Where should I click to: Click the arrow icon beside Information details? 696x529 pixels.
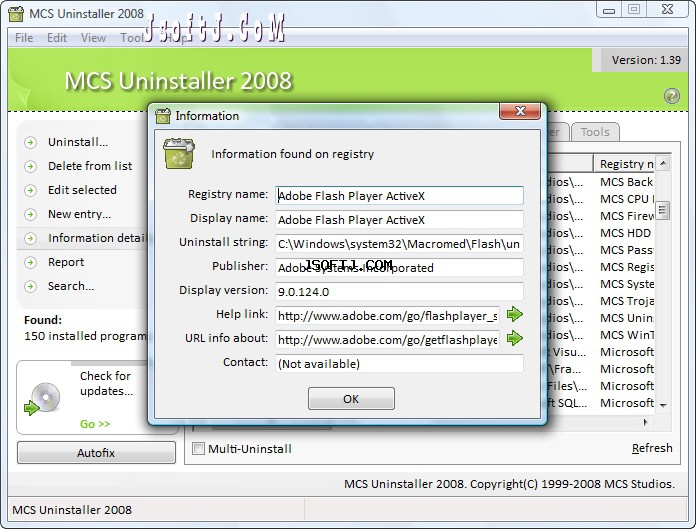pyautogui.click(x=30, y=238)
